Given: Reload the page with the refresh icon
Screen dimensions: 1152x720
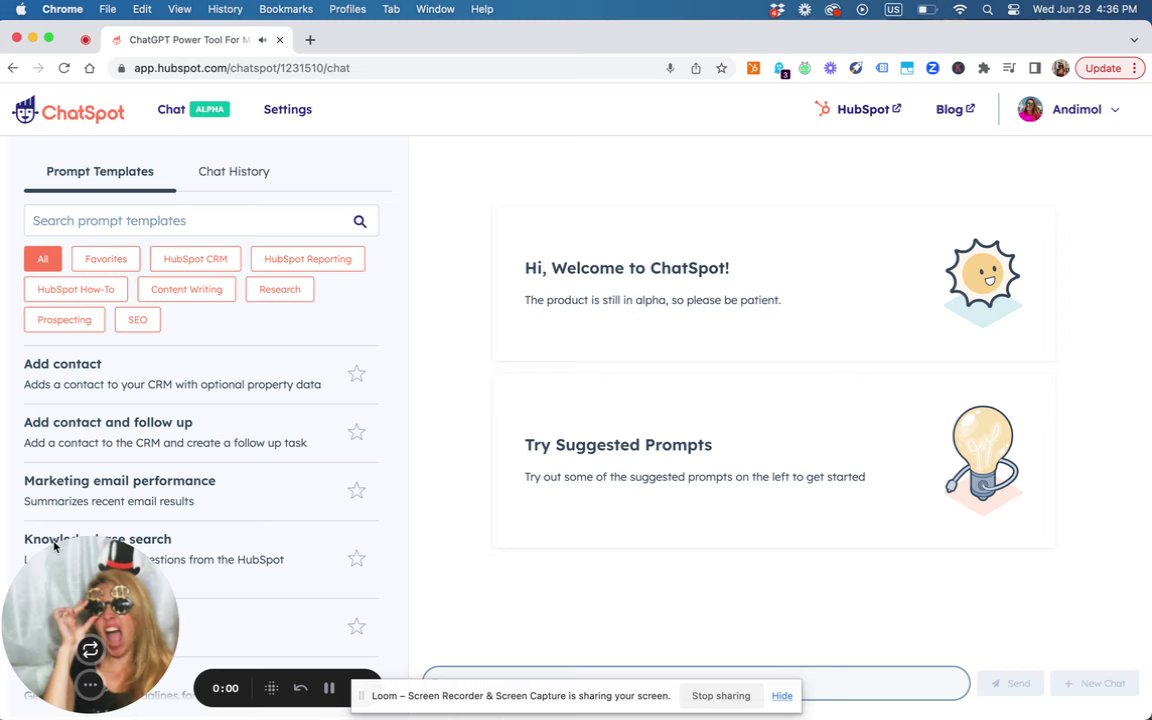Looking at the screenshot, I should click(64, 68).
